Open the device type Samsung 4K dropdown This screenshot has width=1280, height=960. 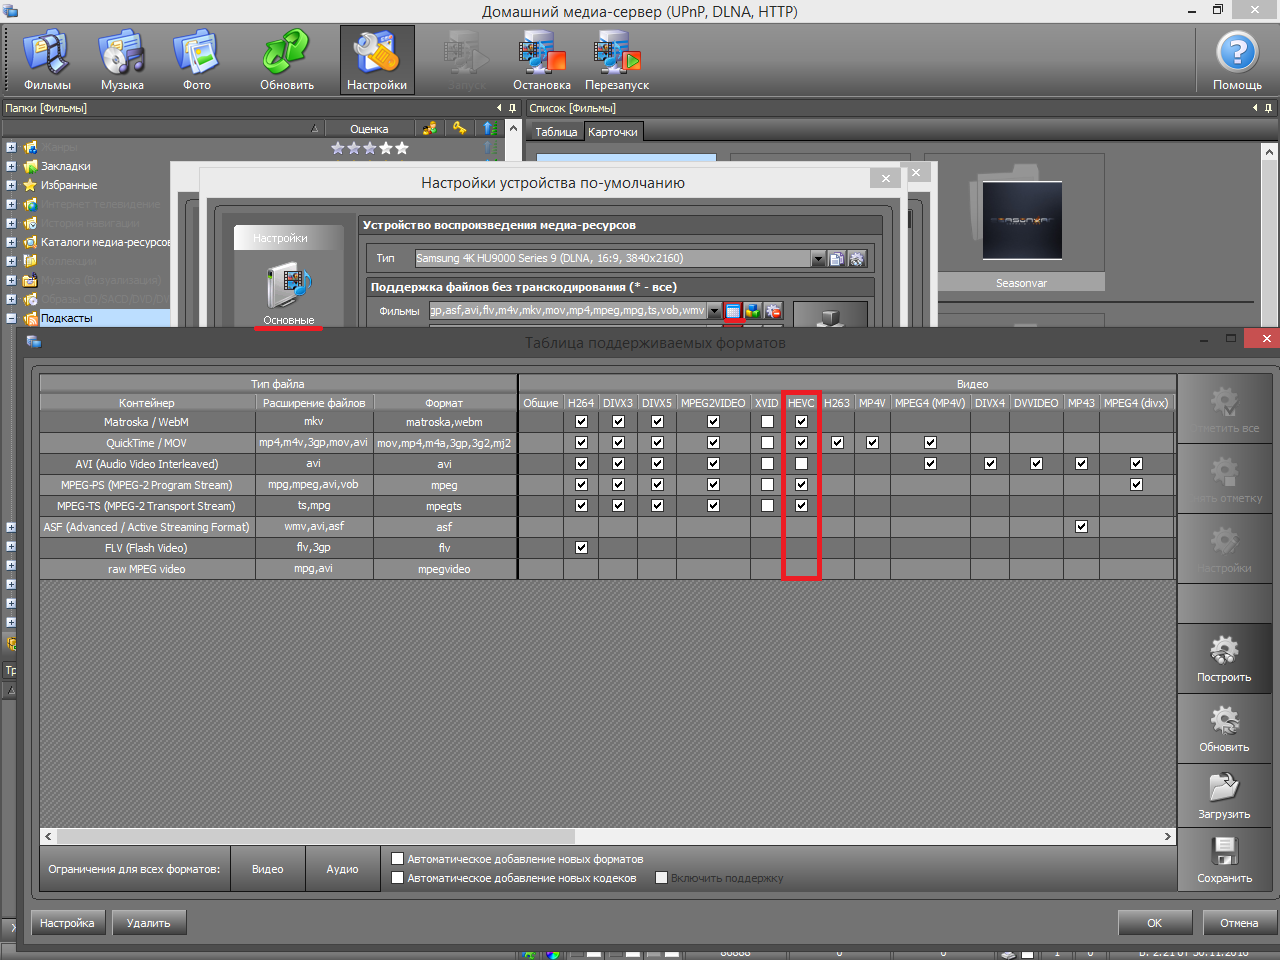(818, 259)
